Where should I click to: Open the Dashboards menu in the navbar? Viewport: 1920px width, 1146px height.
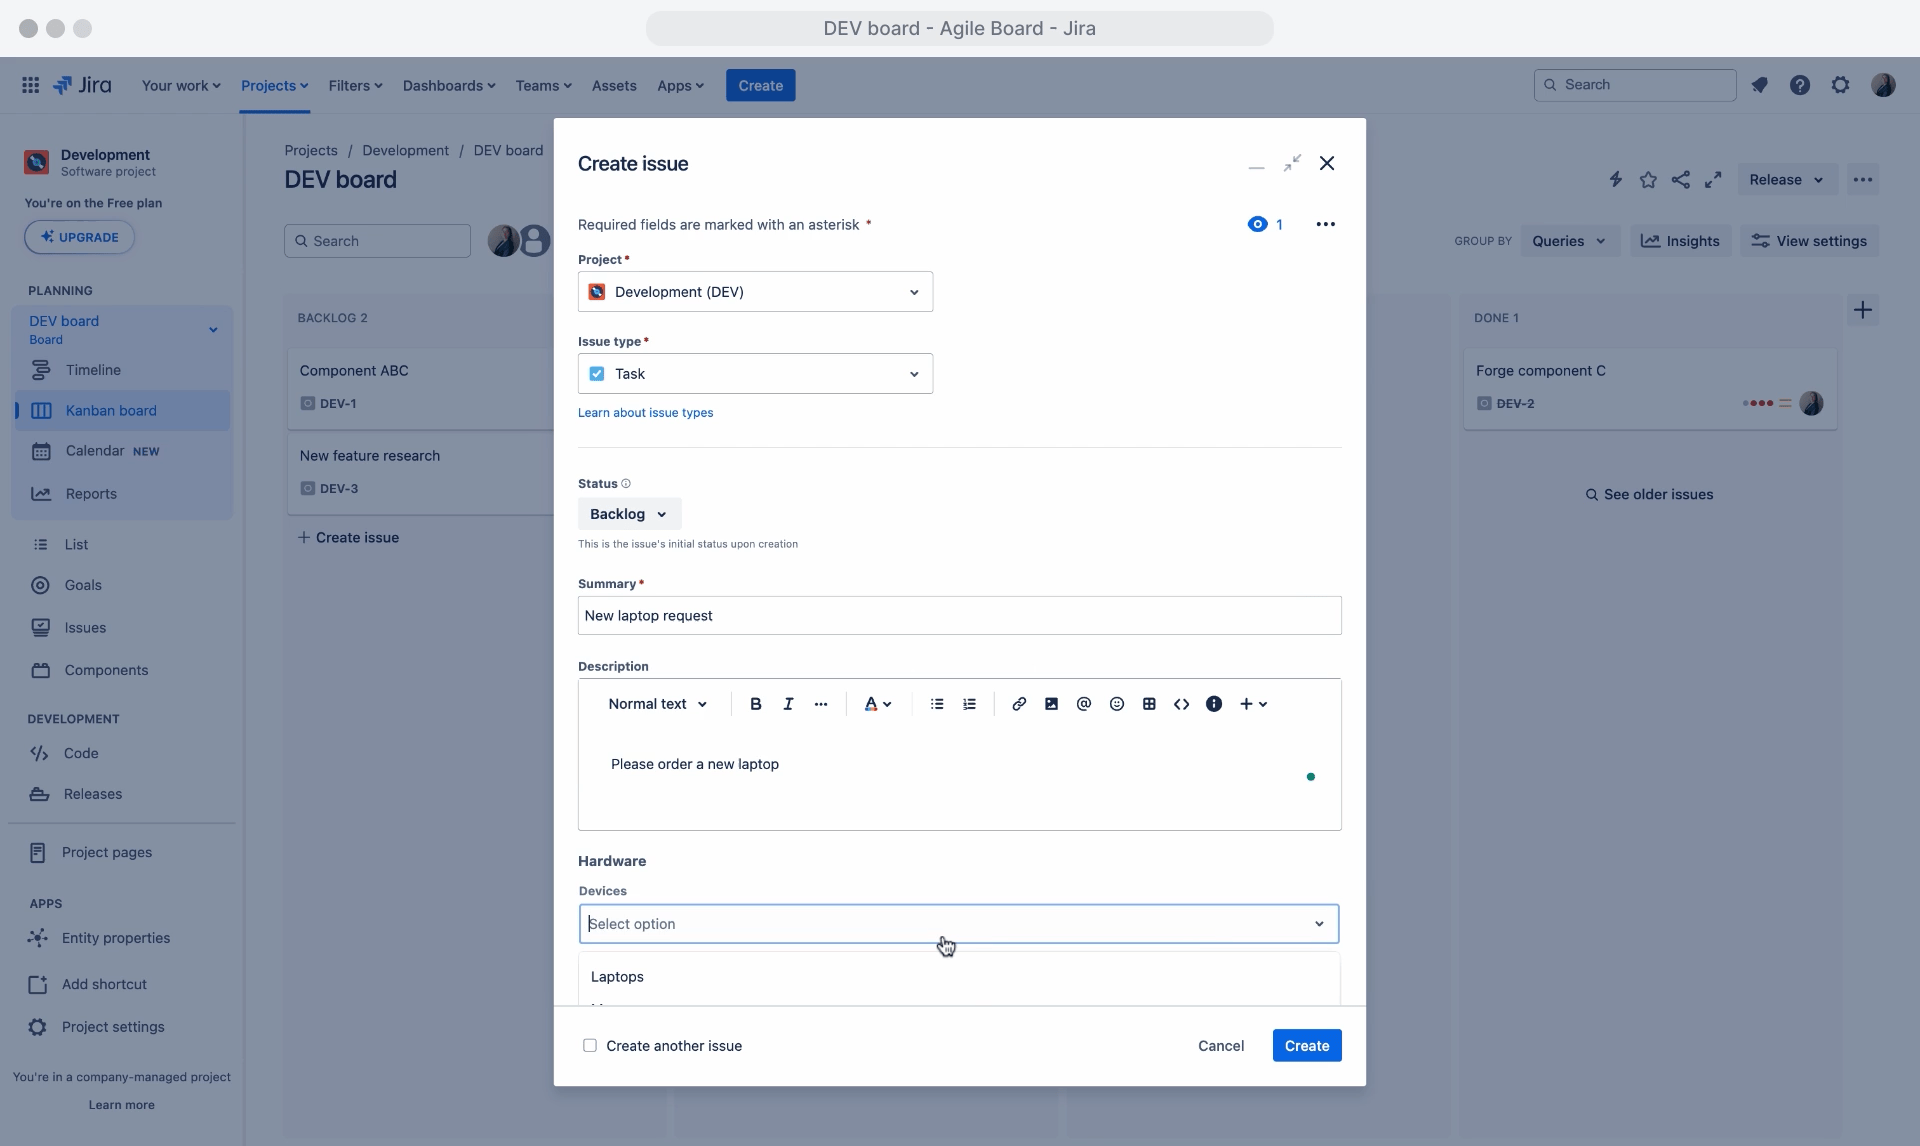[448, 85]
